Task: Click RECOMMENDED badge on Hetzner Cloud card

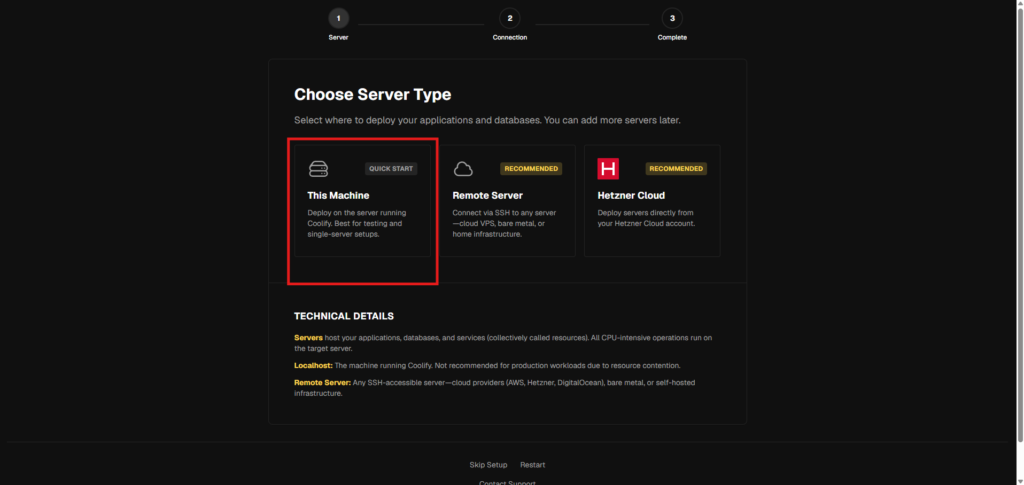Action: [x=677, y=168]
